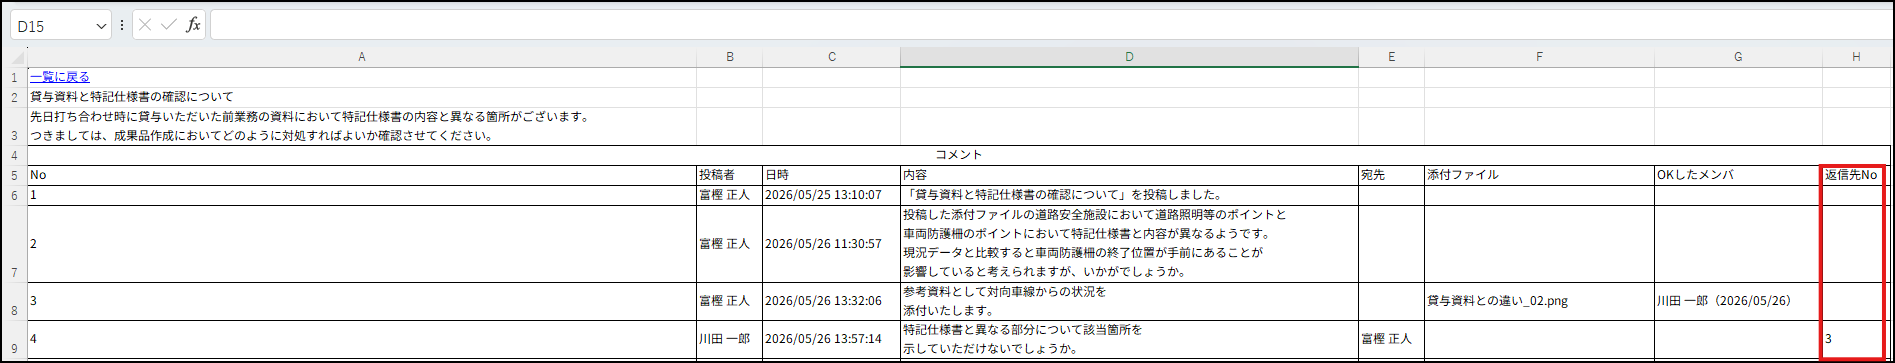The width and height of the screenshot is (1895, 363).
Task: Select date cell 2026/05/26 13:57:14
Action: [x=832, y=339]
